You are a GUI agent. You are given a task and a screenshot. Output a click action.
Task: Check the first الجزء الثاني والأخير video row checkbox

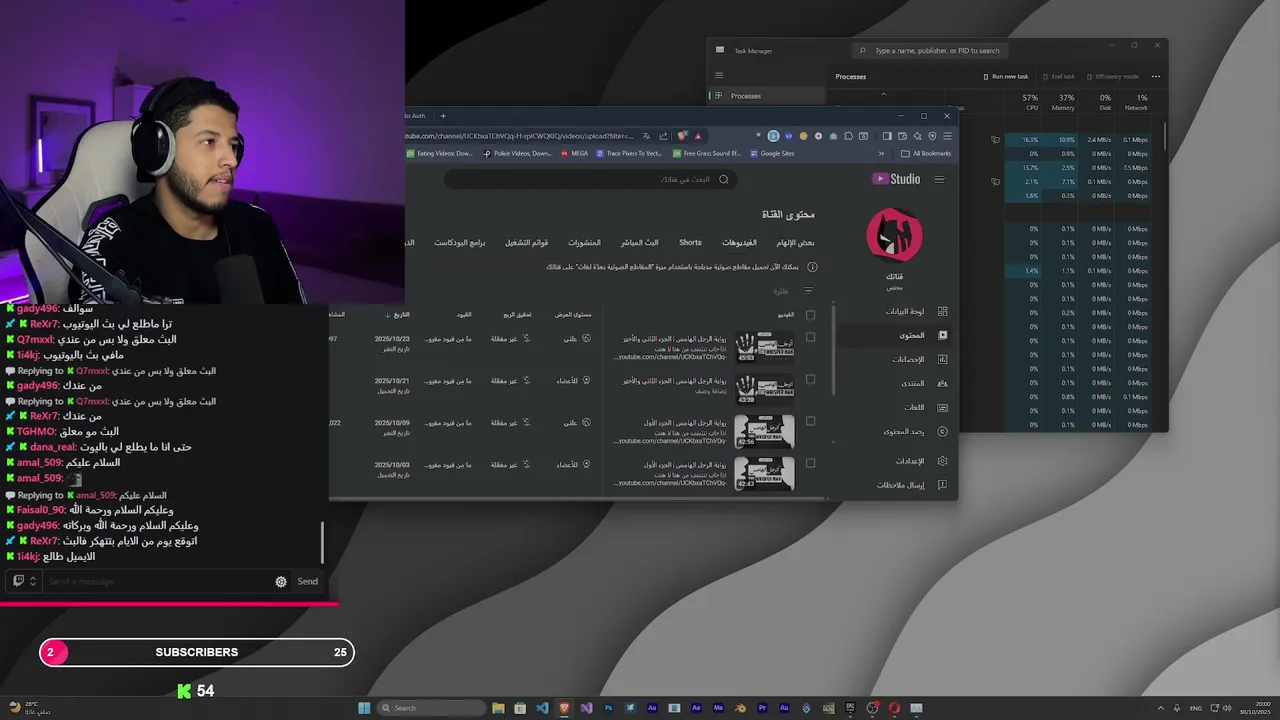pyautogui.click(x=810, y=337)
